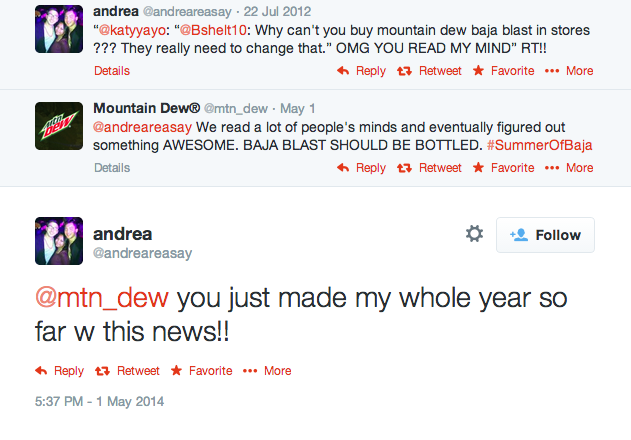Favorite the Mountain Dew tweet
Screen dimensions: 631x440
(503, 168)
